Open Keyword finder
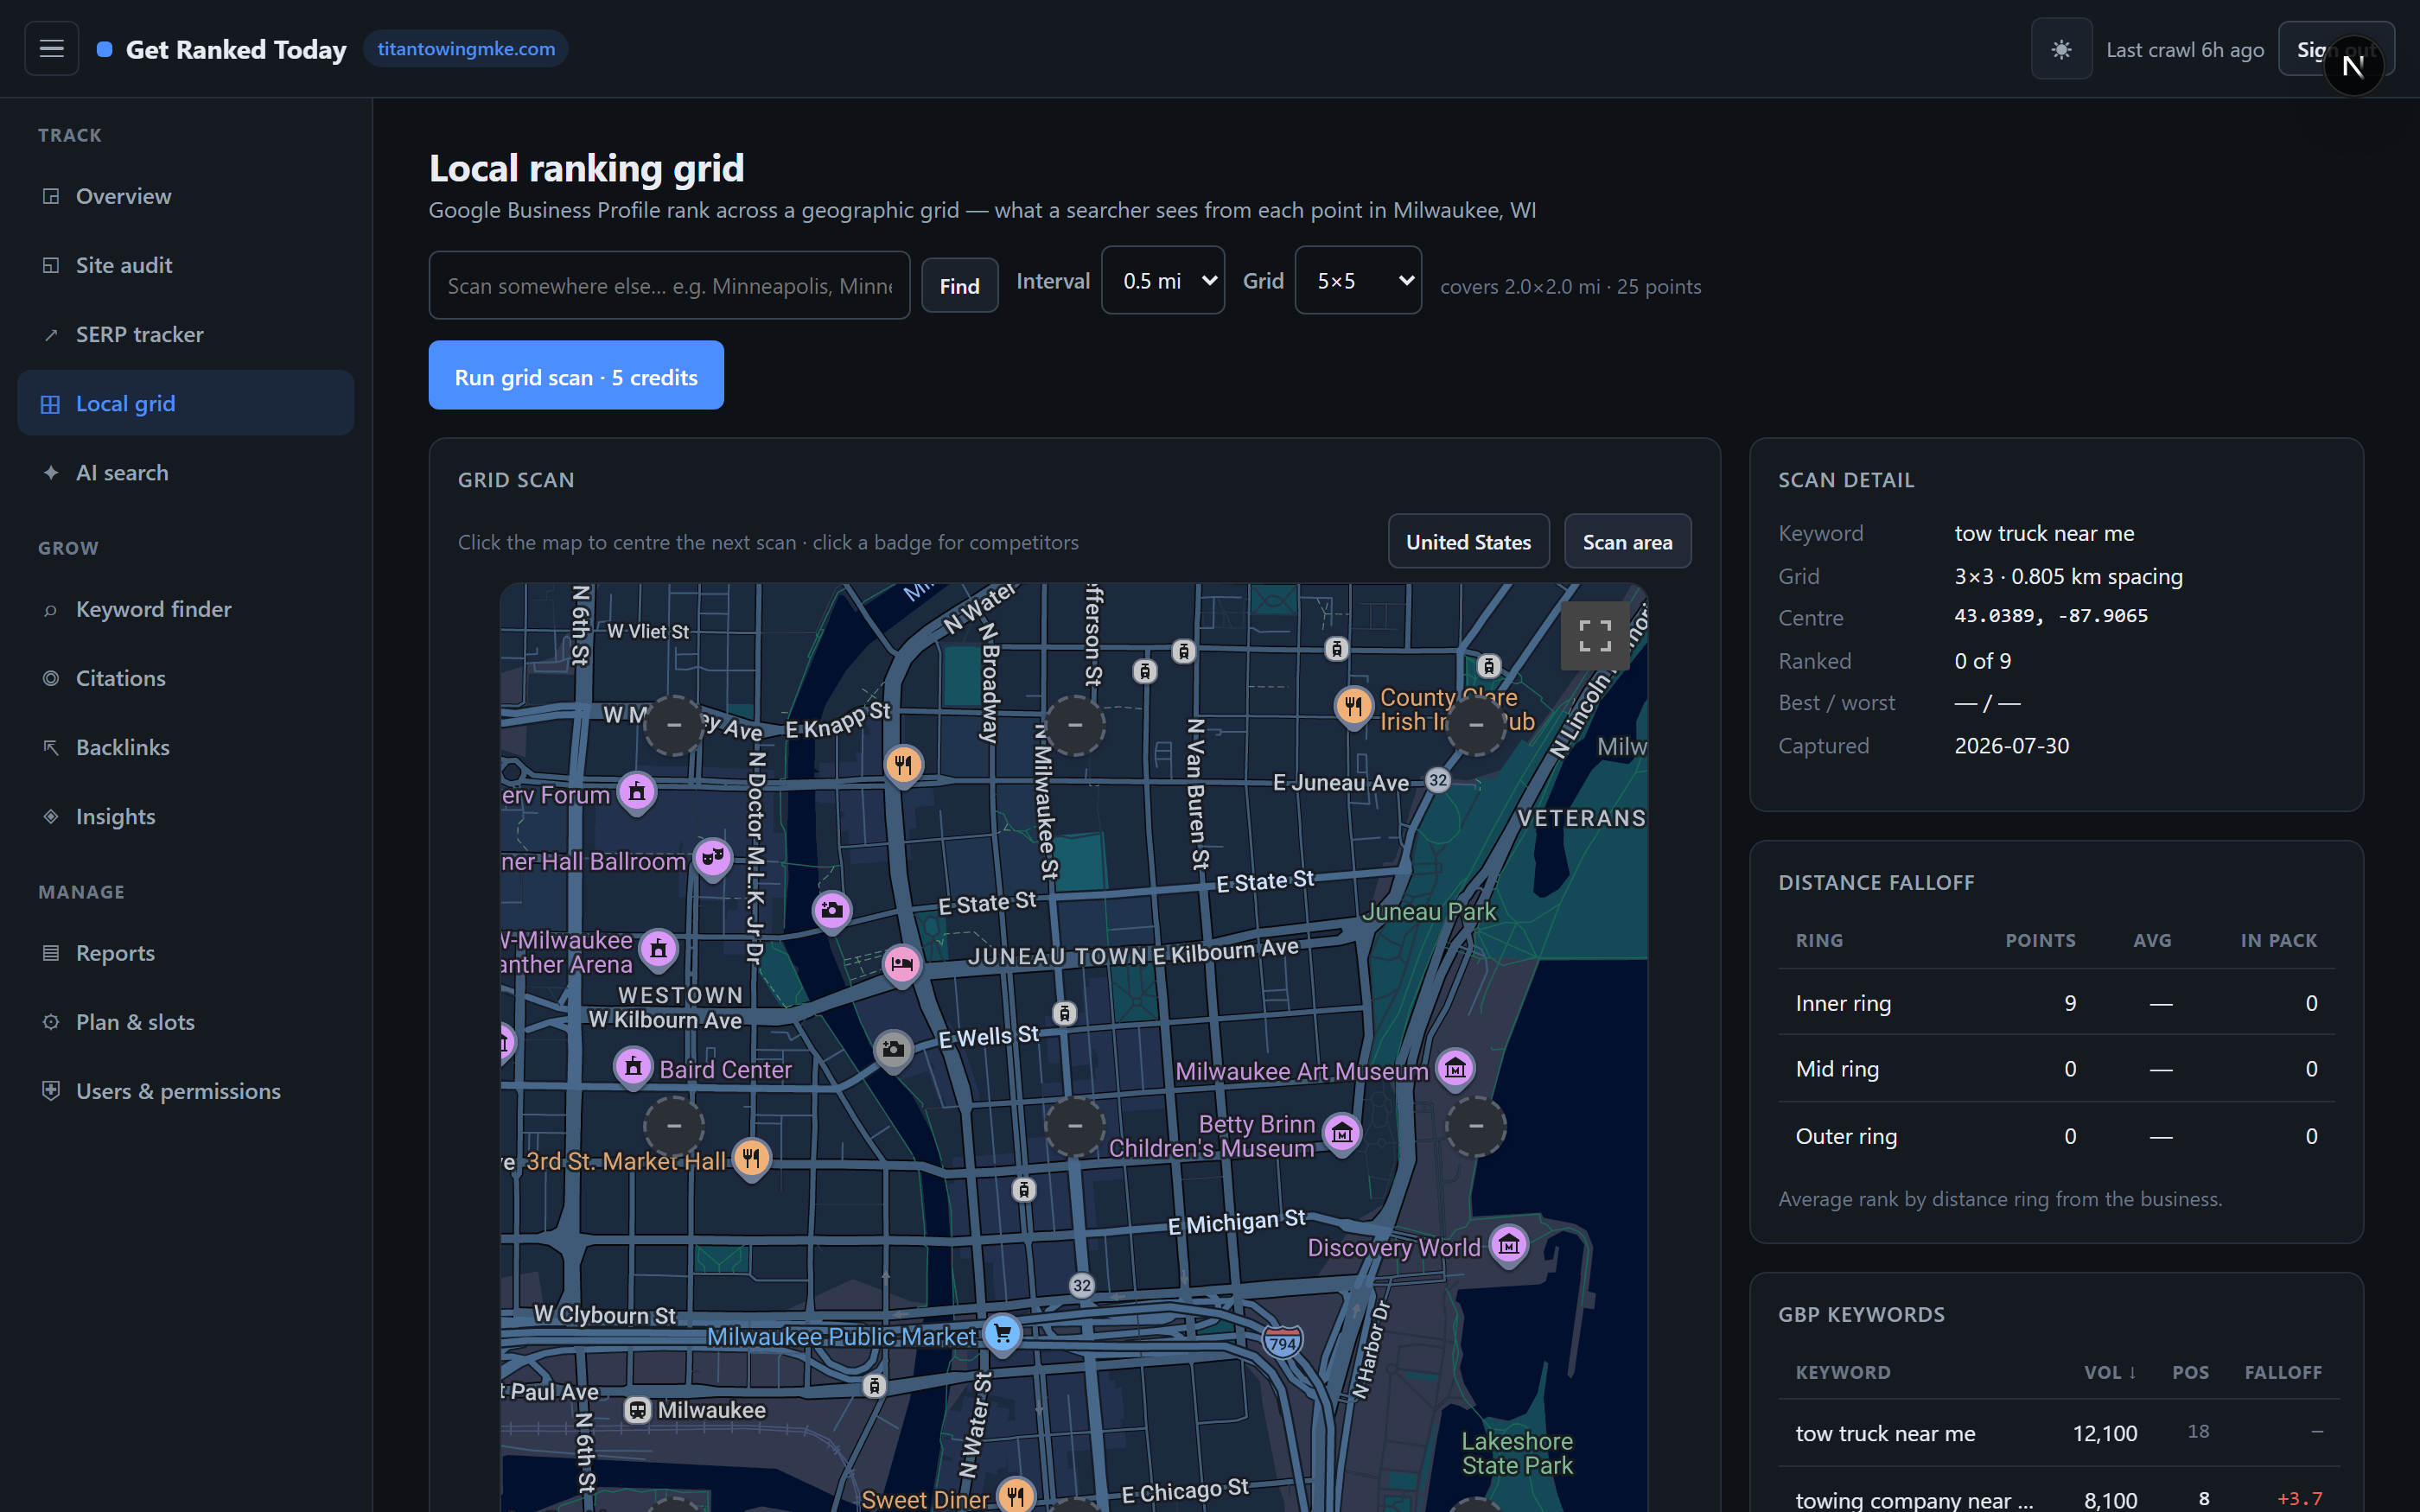This screenshot has width=2420, height=1512. pyautogui.click(x=186, y=609)
